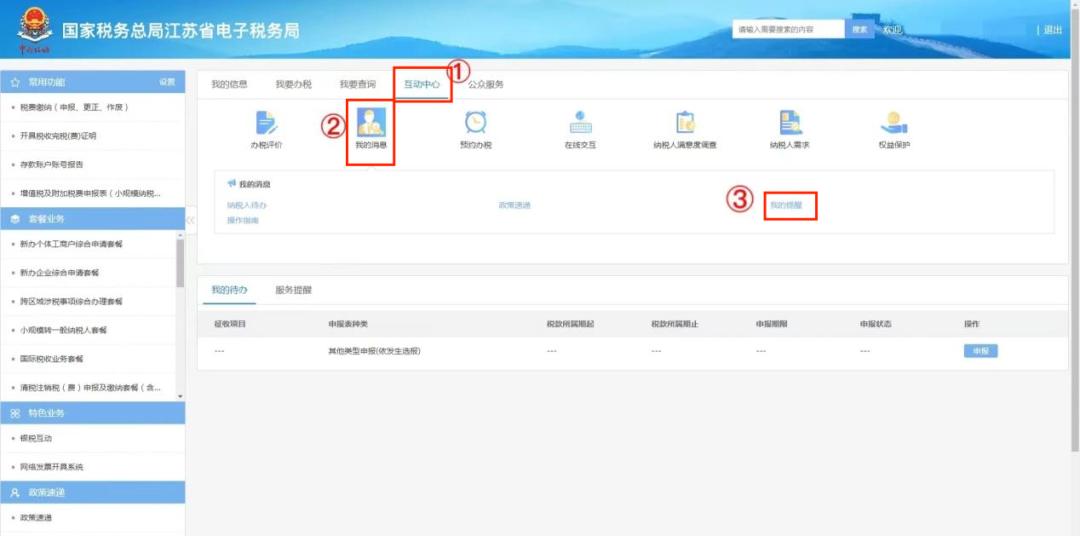Click the 特色业务 grid icon
Screen dimensions: 1080x536
click(x=15, y=413)
